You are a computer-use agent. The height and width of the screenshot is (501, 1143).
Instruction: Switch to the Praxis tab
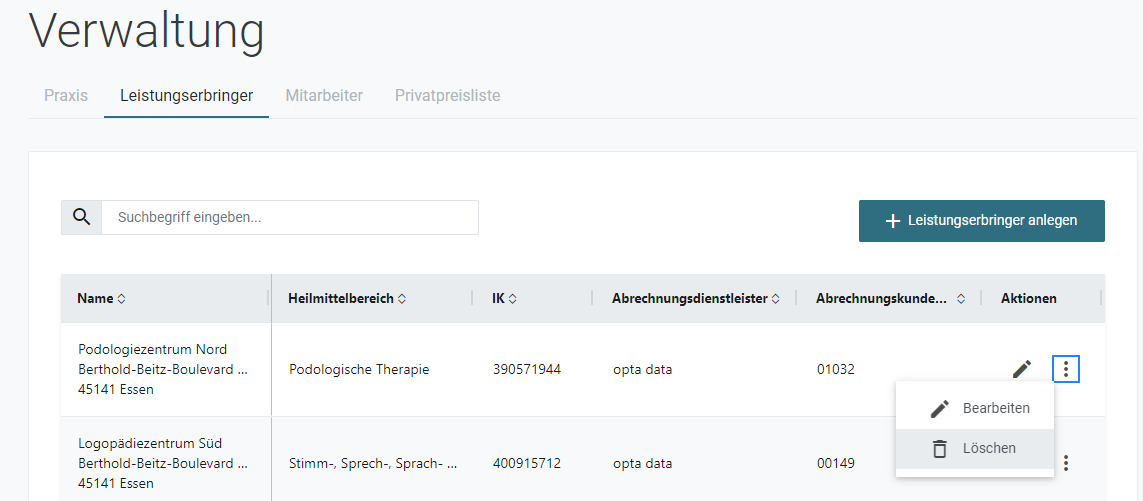point(66,96)
